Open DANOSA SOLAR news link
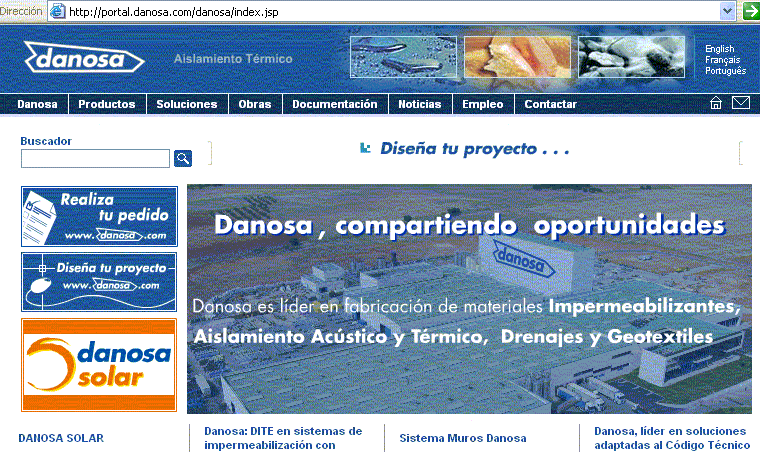The height and width of the screenshot is (452, 760). click(61, 438)
